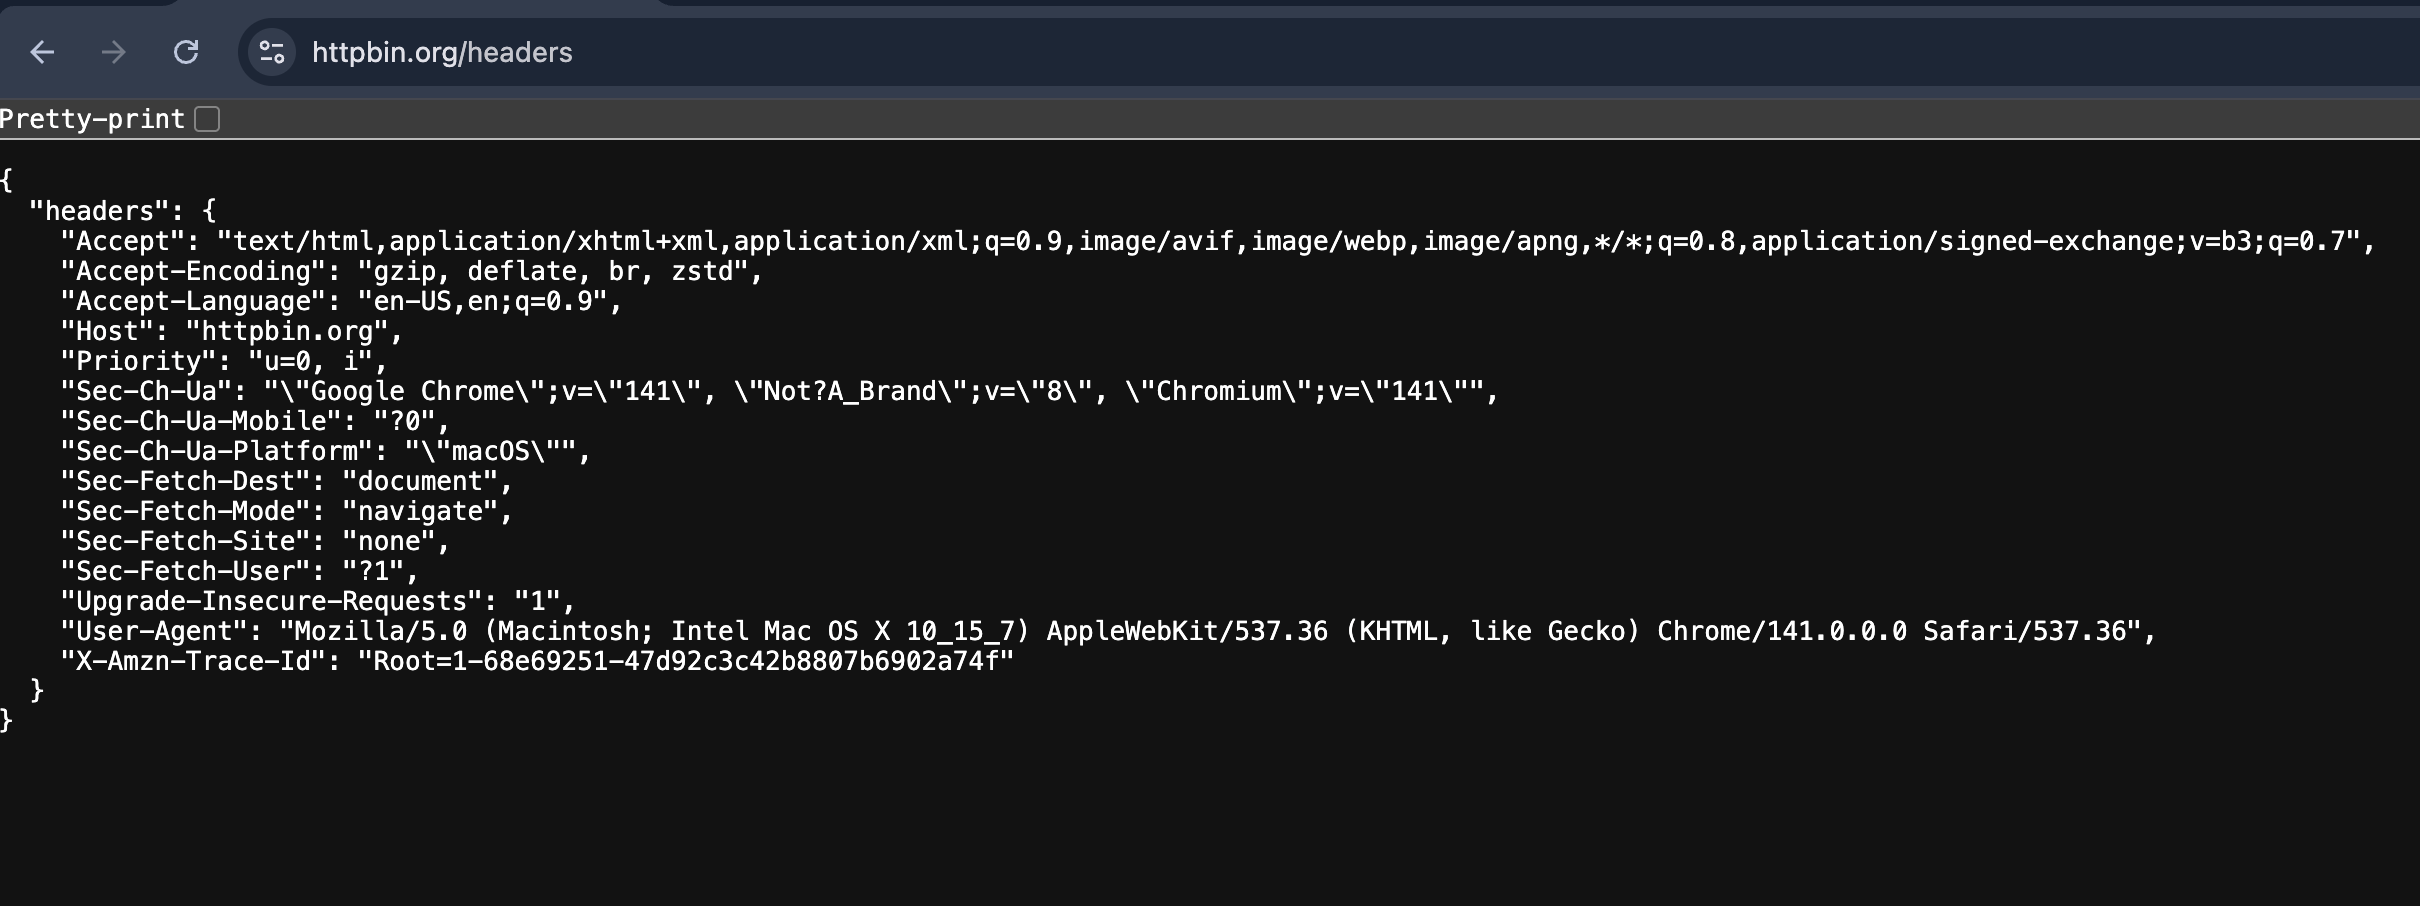Enable the Pretty-print checkbox

point(207,119)
